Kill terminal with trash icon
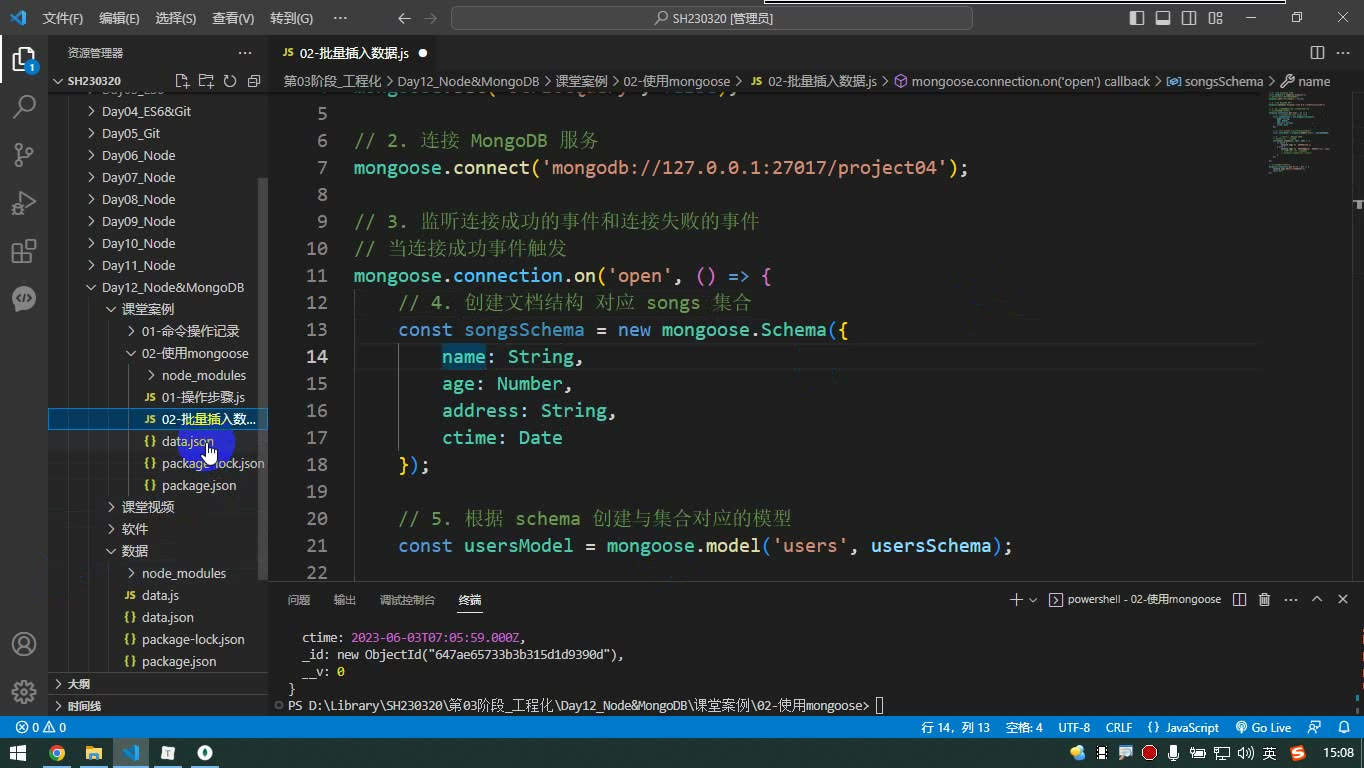1364x768 pixels. point(1264,599)
